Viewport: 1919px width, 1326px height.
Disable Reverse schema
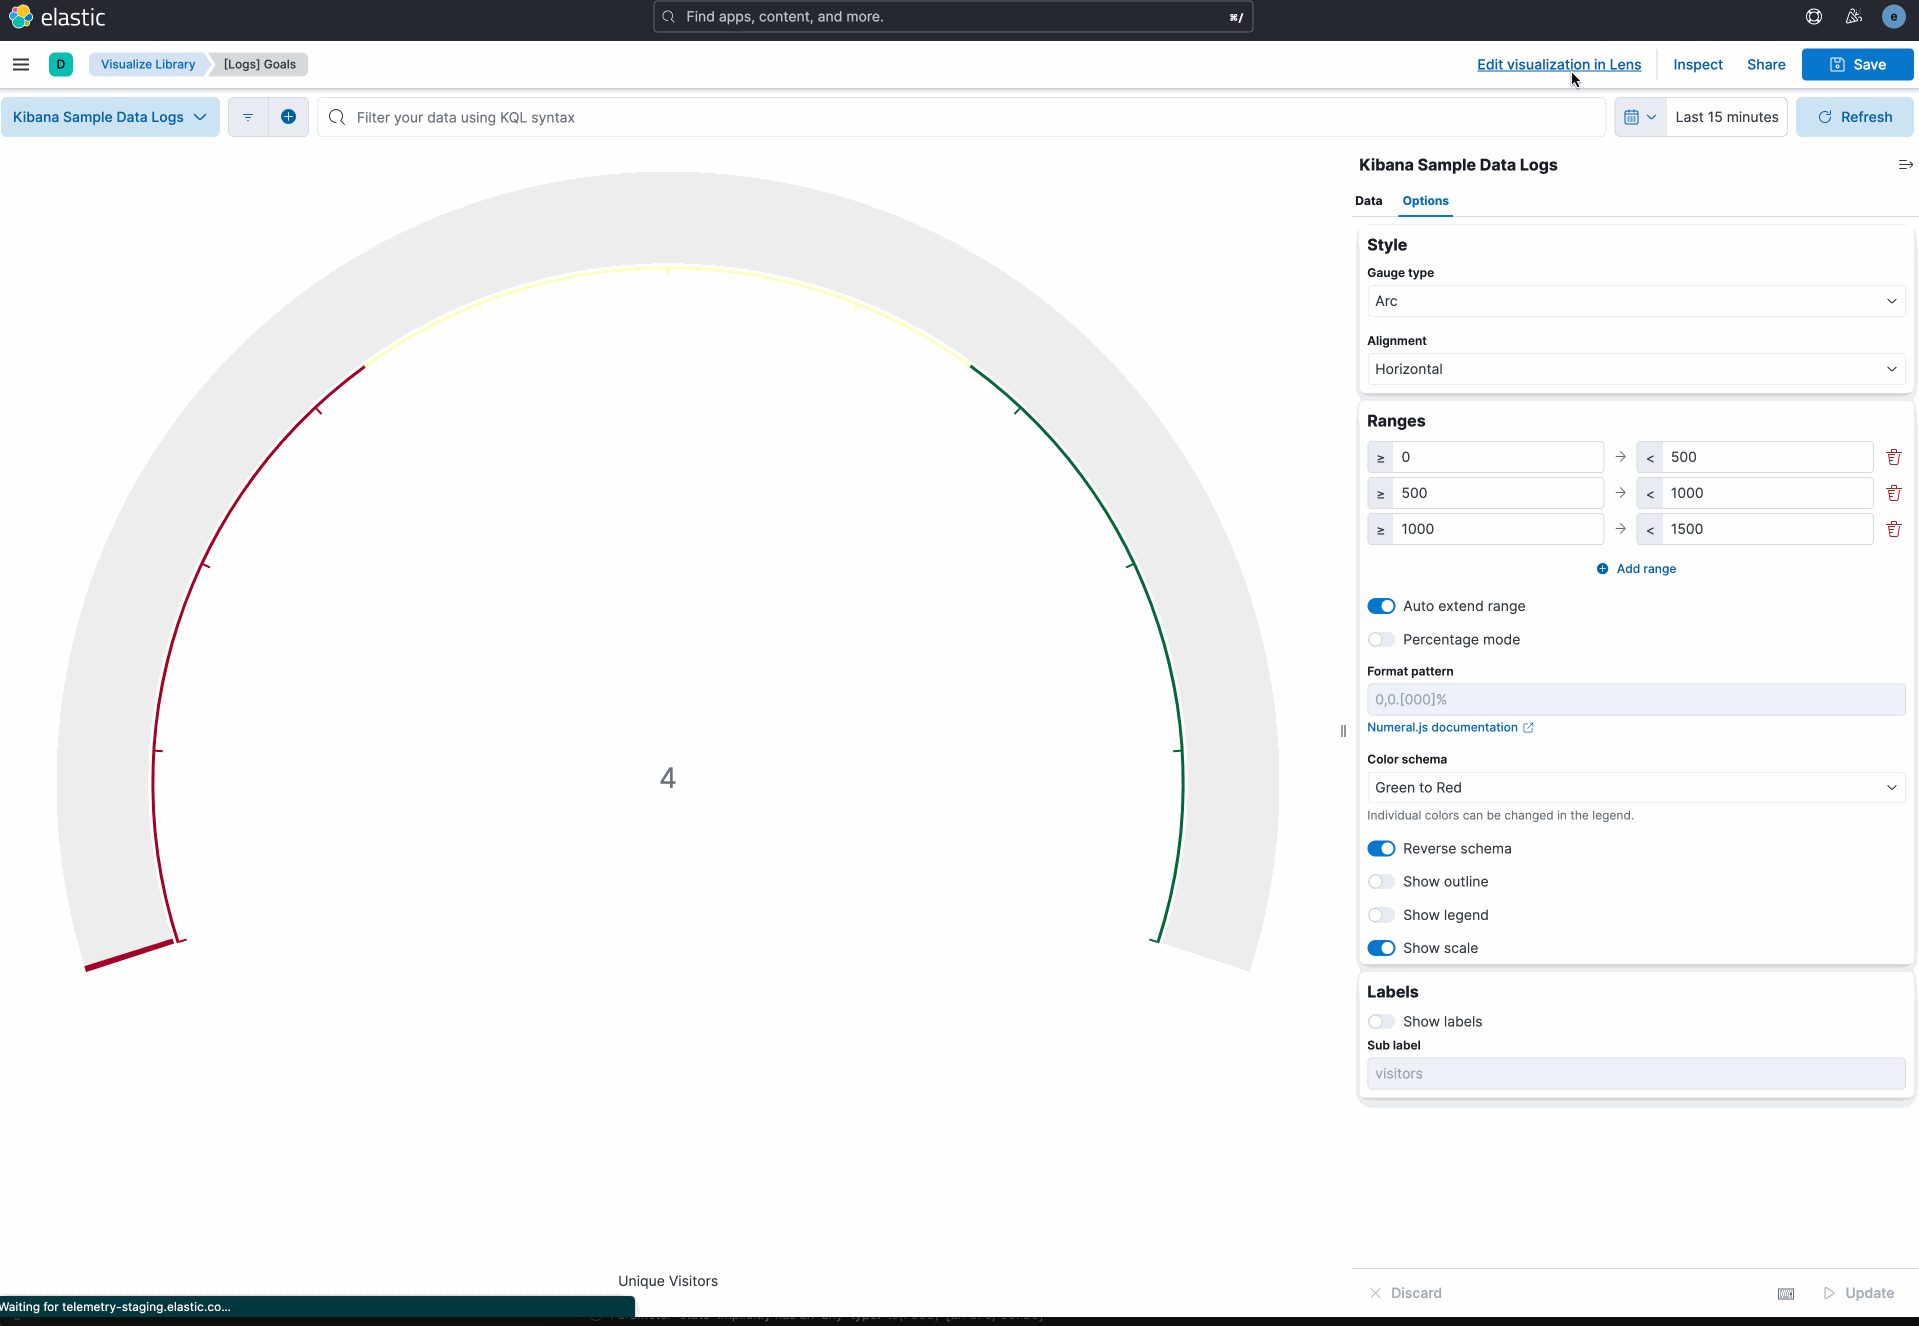tap(1381, 848)
